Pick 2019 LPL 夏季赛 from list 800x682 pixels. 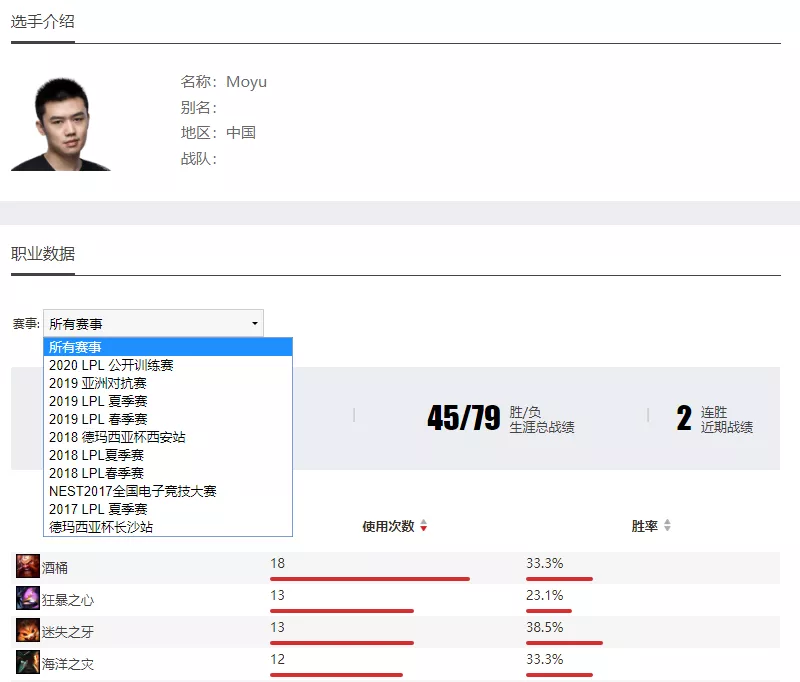(168, 401)
